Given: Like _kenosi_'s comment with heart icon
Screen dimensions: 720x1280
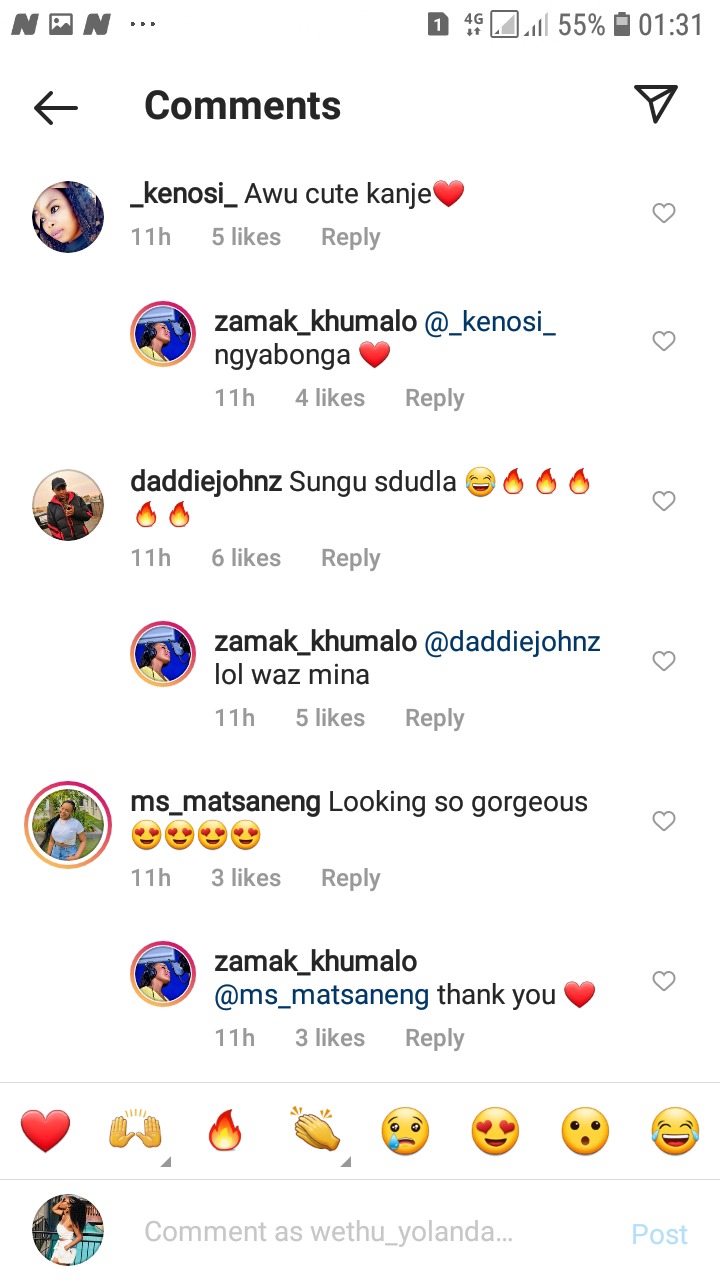Looking at the screenshot, I should (664, 213).
